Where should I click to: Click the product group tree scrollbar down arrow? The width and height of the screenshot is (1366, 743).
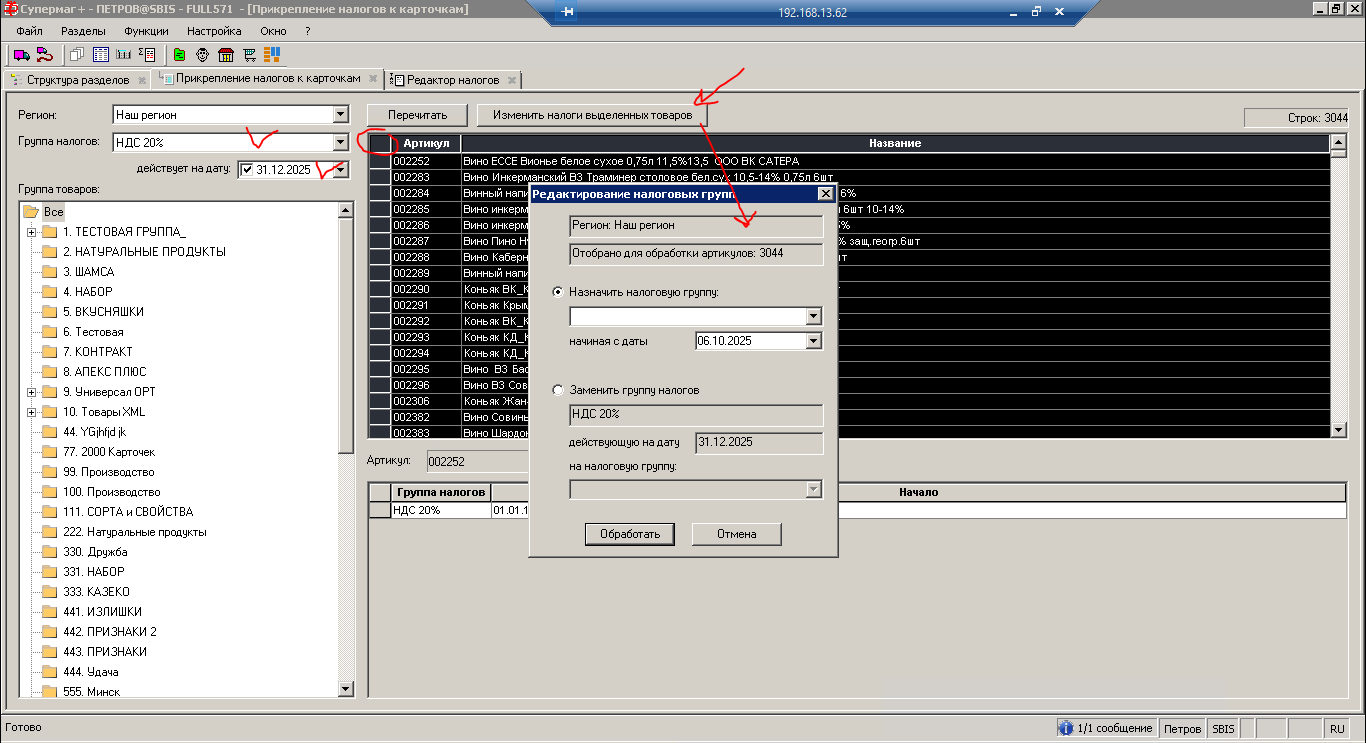point(346,689)
